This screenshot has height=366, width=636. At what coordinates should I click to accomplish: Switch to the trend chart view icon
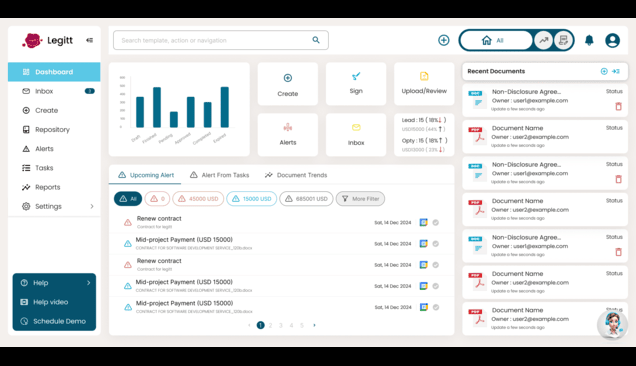544,40
